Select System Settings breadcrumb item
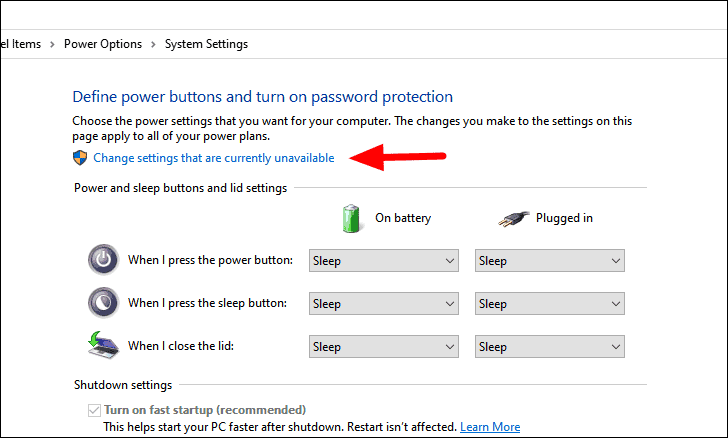The height and width of the screenshot is (438, 728). pyautogui.click(x=204, y=44)
